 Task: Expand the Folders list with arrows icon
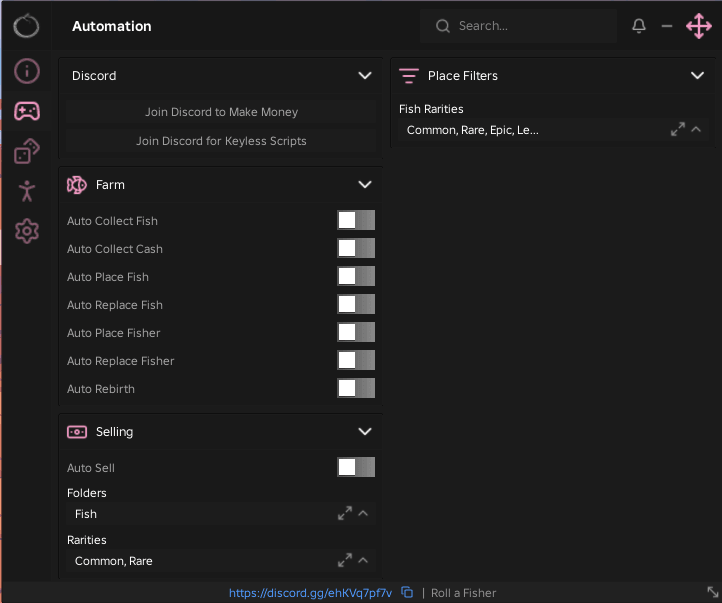coord(345,513)
